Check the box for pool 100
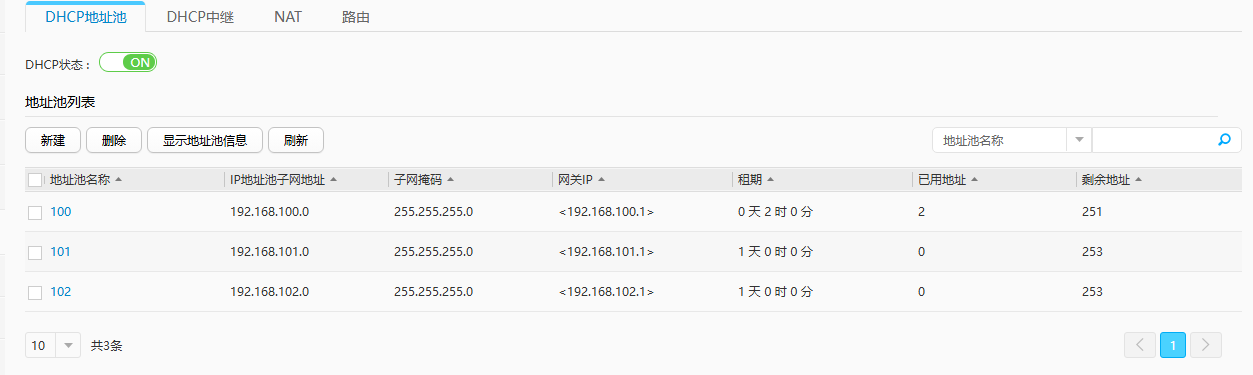Screen dimensions: 1253x375 (35, 212)
